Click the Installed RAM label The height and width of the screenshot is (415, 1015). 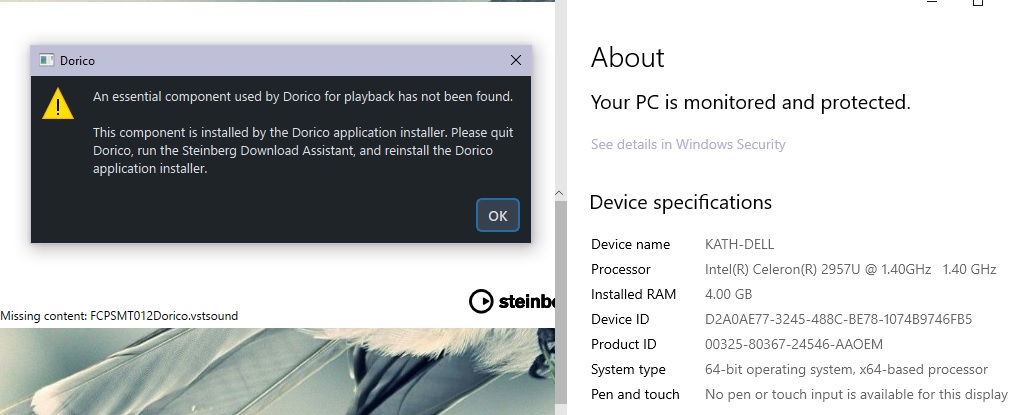tap(633, 295)
